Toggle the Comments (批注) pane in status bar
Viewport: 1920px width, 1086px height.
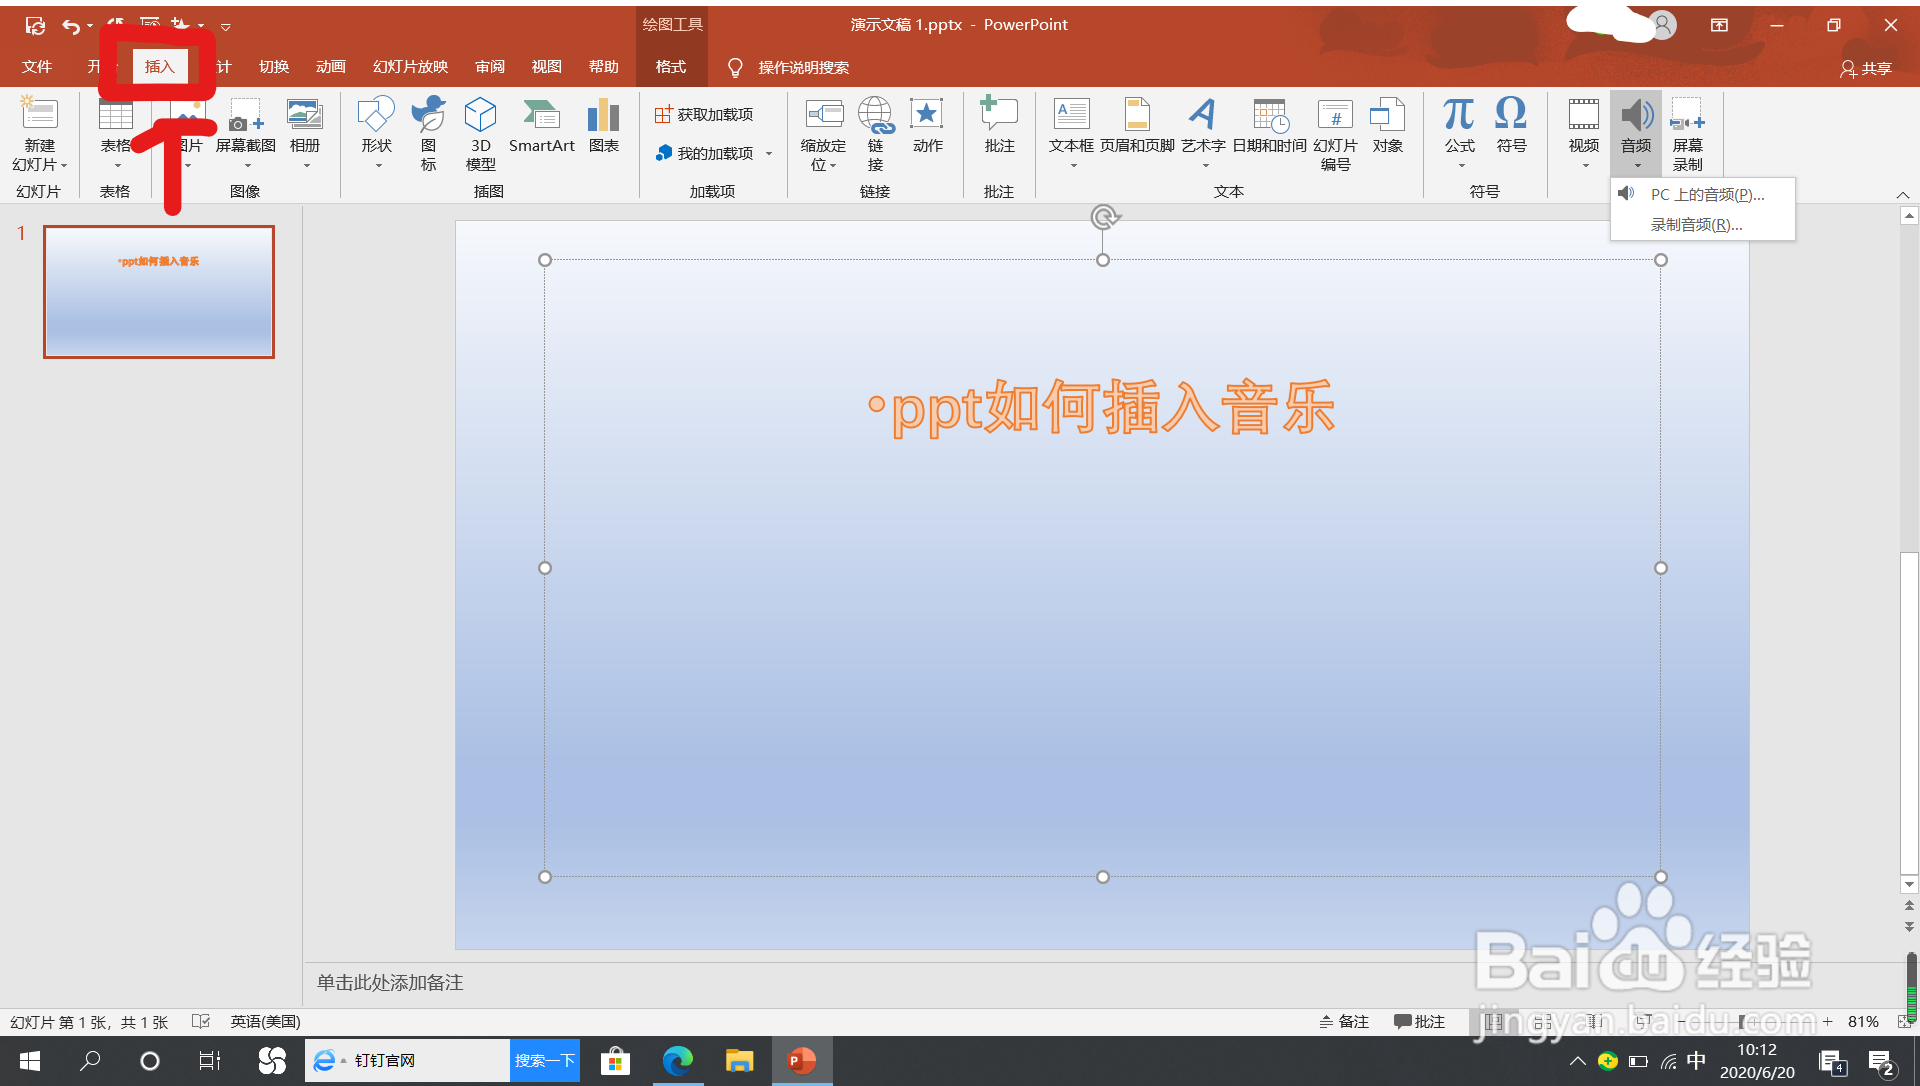point(1420,1021)
